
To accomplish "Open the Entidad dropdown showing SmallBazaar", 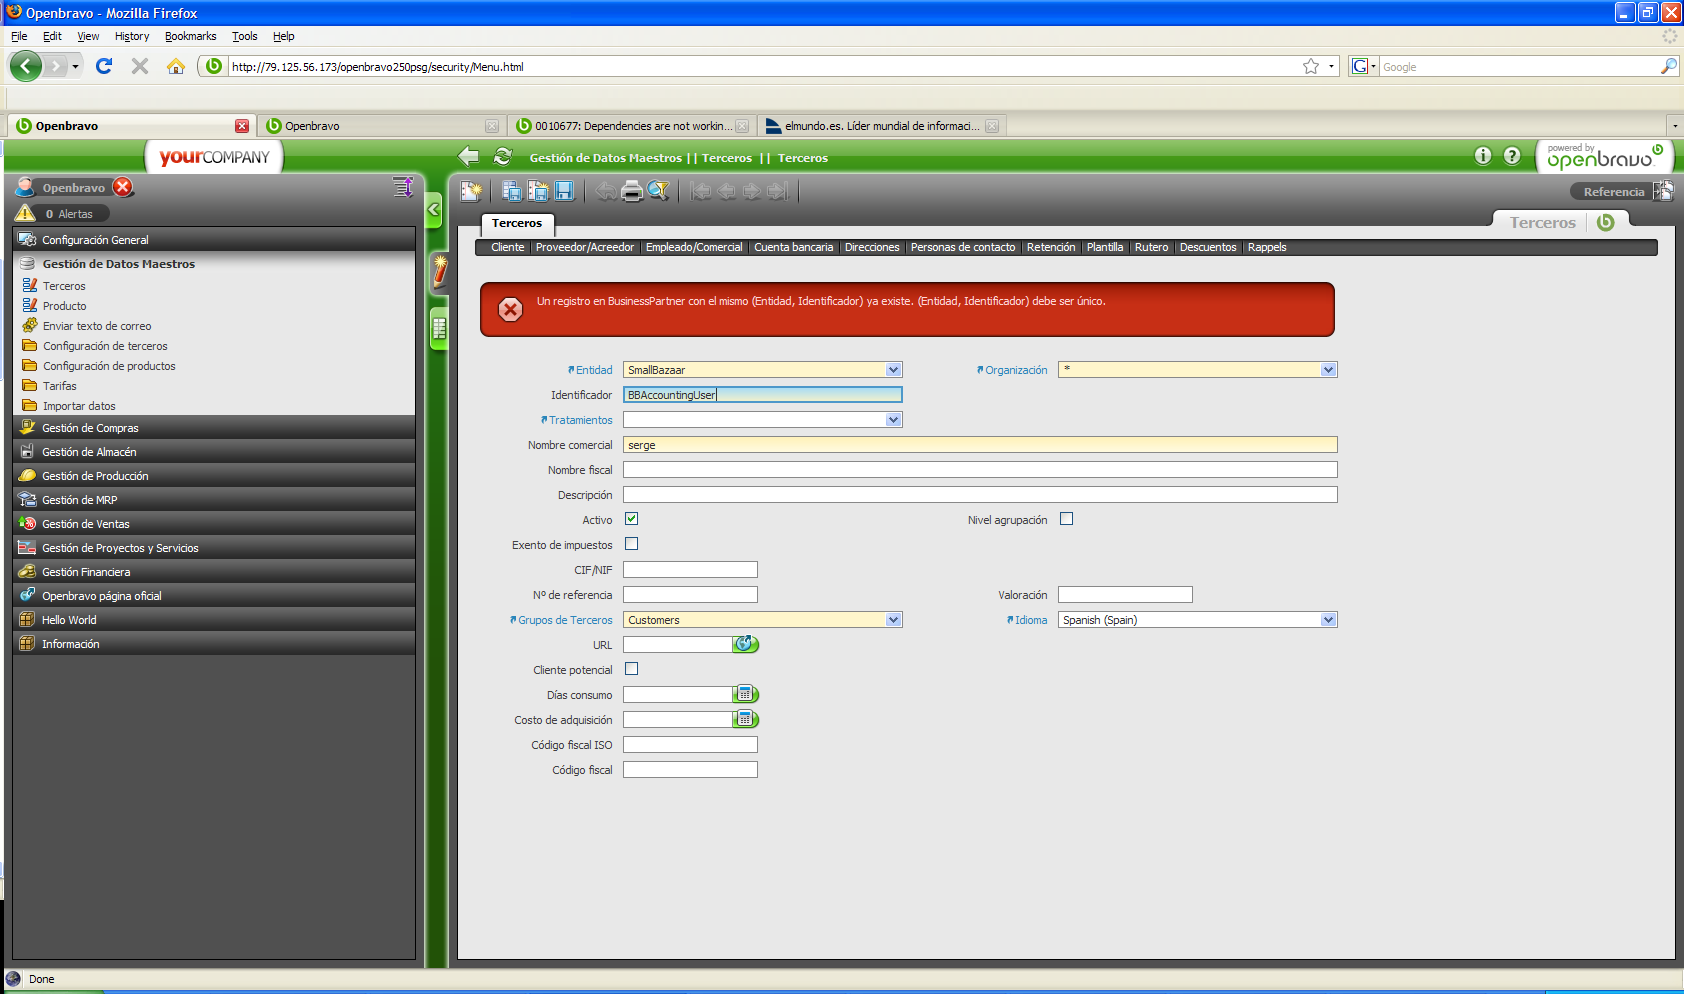I will pos(893,370).
